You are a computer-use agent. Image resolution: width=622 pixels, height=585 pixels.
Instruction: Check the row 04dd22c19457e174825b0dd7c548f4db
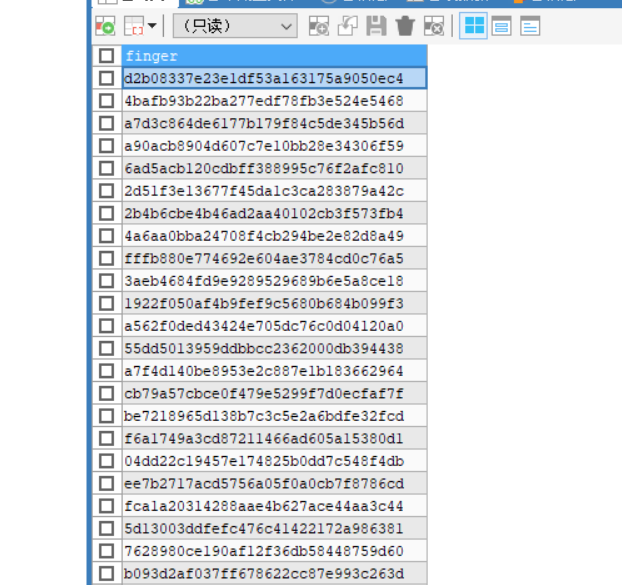click(106, 461)
